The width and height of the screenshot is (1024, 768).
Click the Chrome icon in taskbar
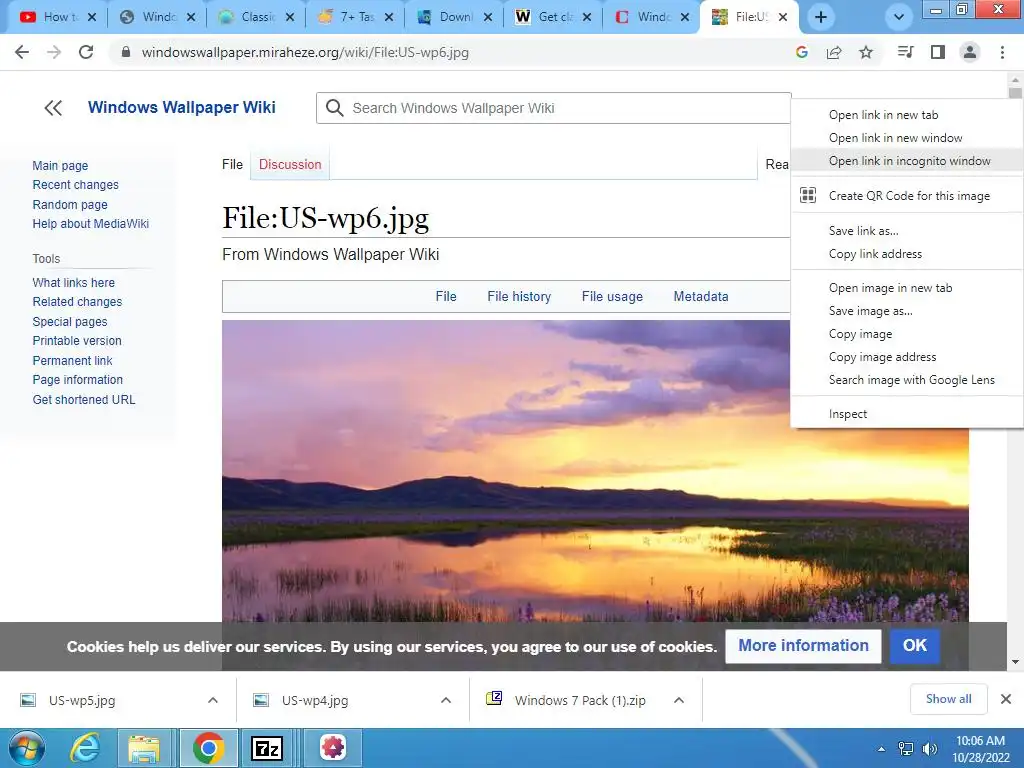click(208, 748)
